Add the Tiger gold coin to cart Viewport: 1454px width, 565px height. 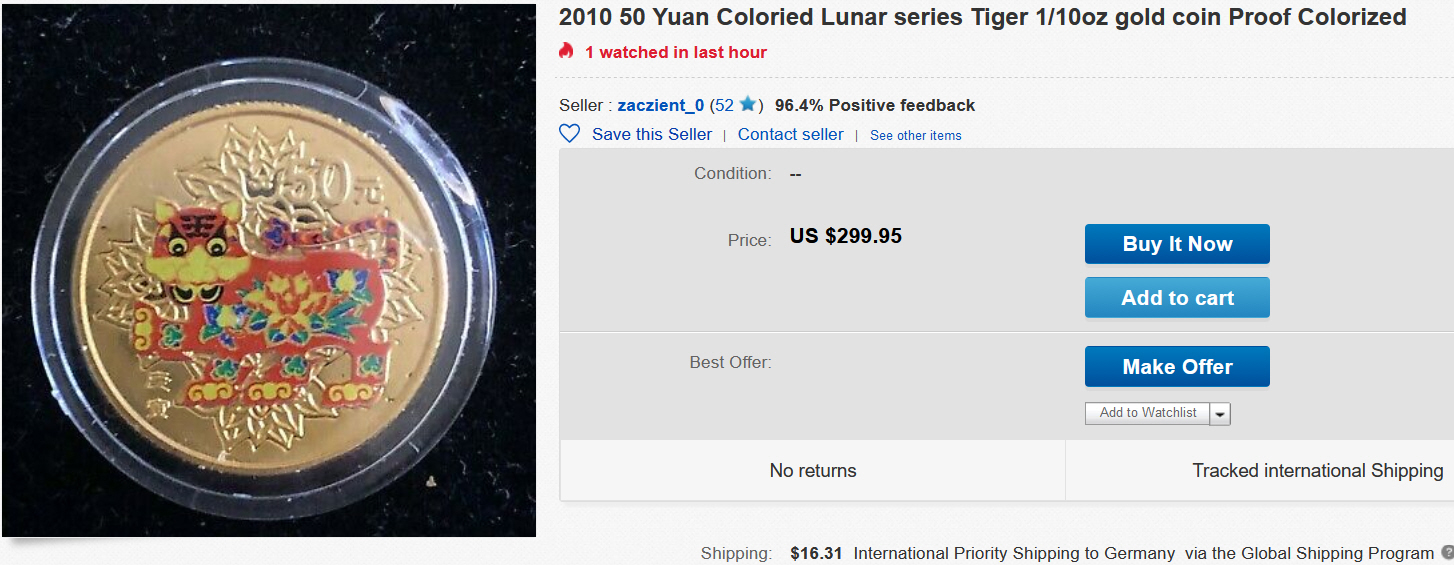click(x=1177, y=298)
